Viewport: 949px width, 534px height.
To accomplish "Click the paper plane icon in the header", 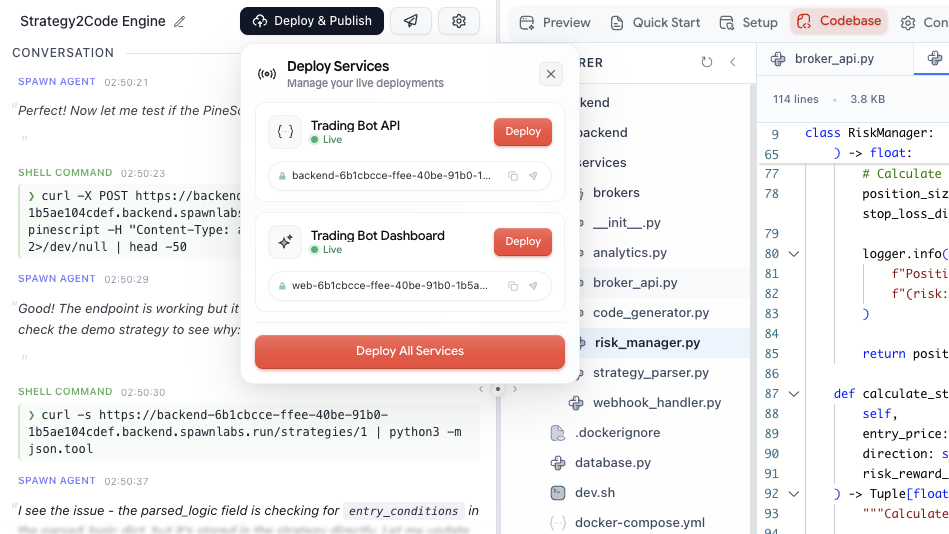I will [x=411, y=21].
